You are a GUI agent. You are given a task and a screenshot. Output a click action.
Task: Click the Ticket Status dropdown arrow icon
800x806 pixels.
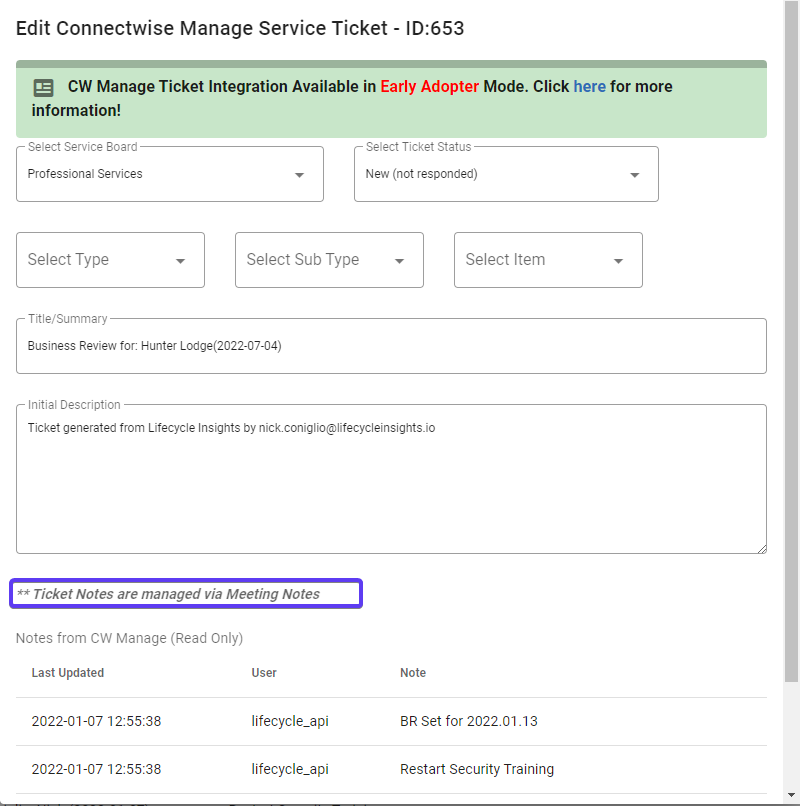634,175
